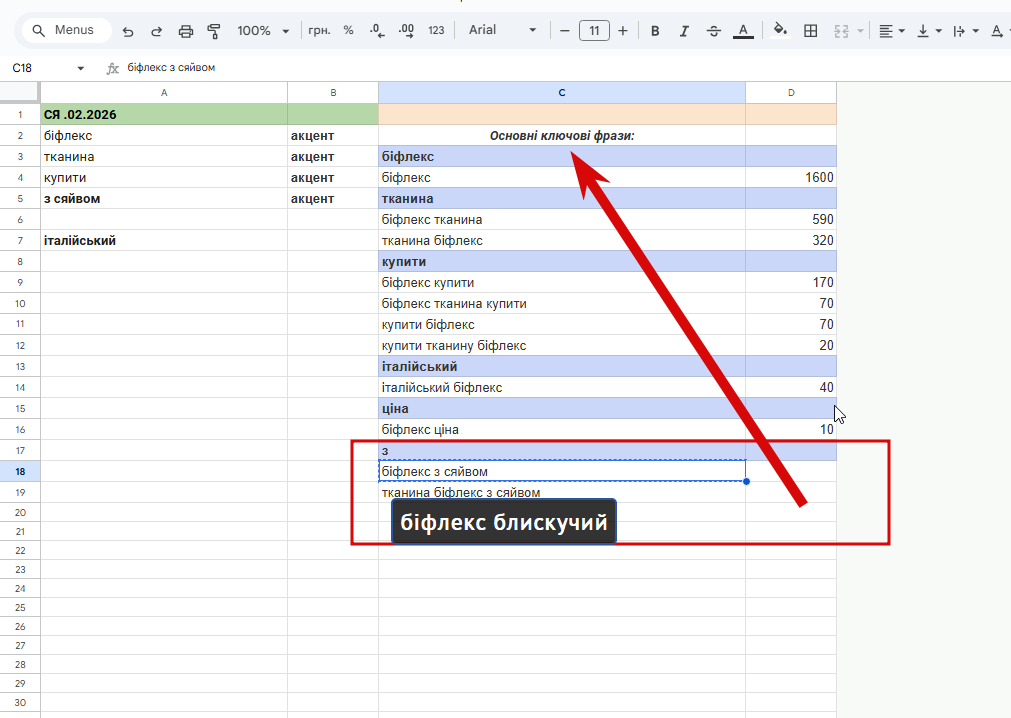Open the text color picker
Screen dimensions: 1011x718
743,30
